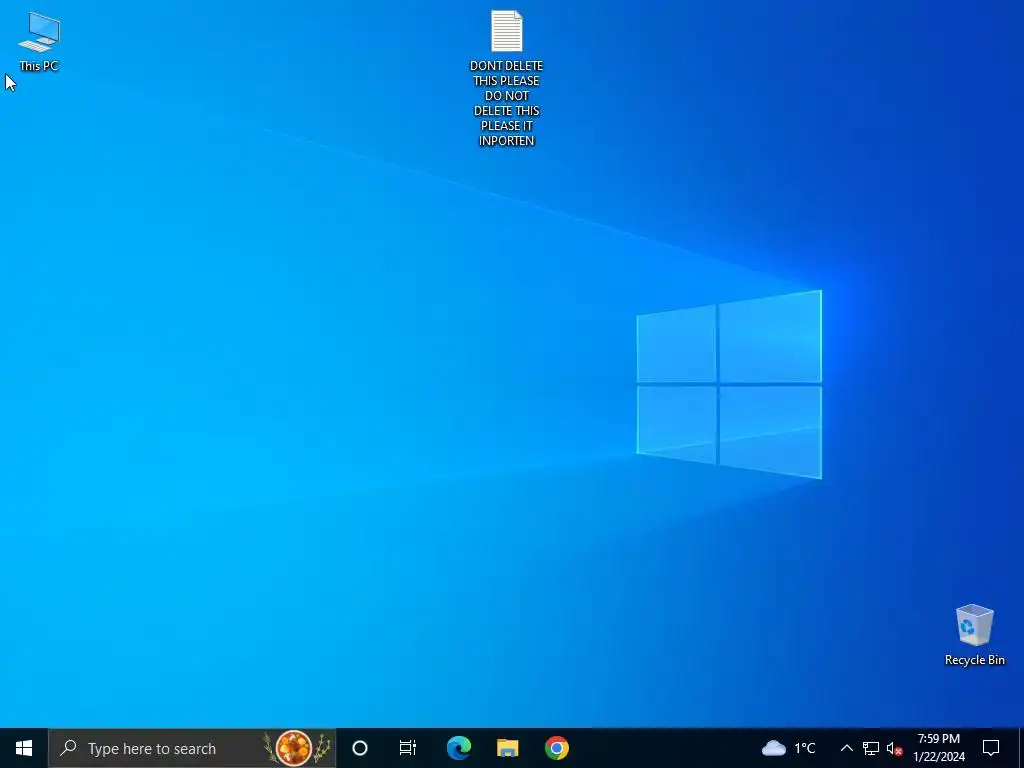Show hidden system tray icons
The height and width of the screenshot is (768, 1024).
click(x=846, y=748)
